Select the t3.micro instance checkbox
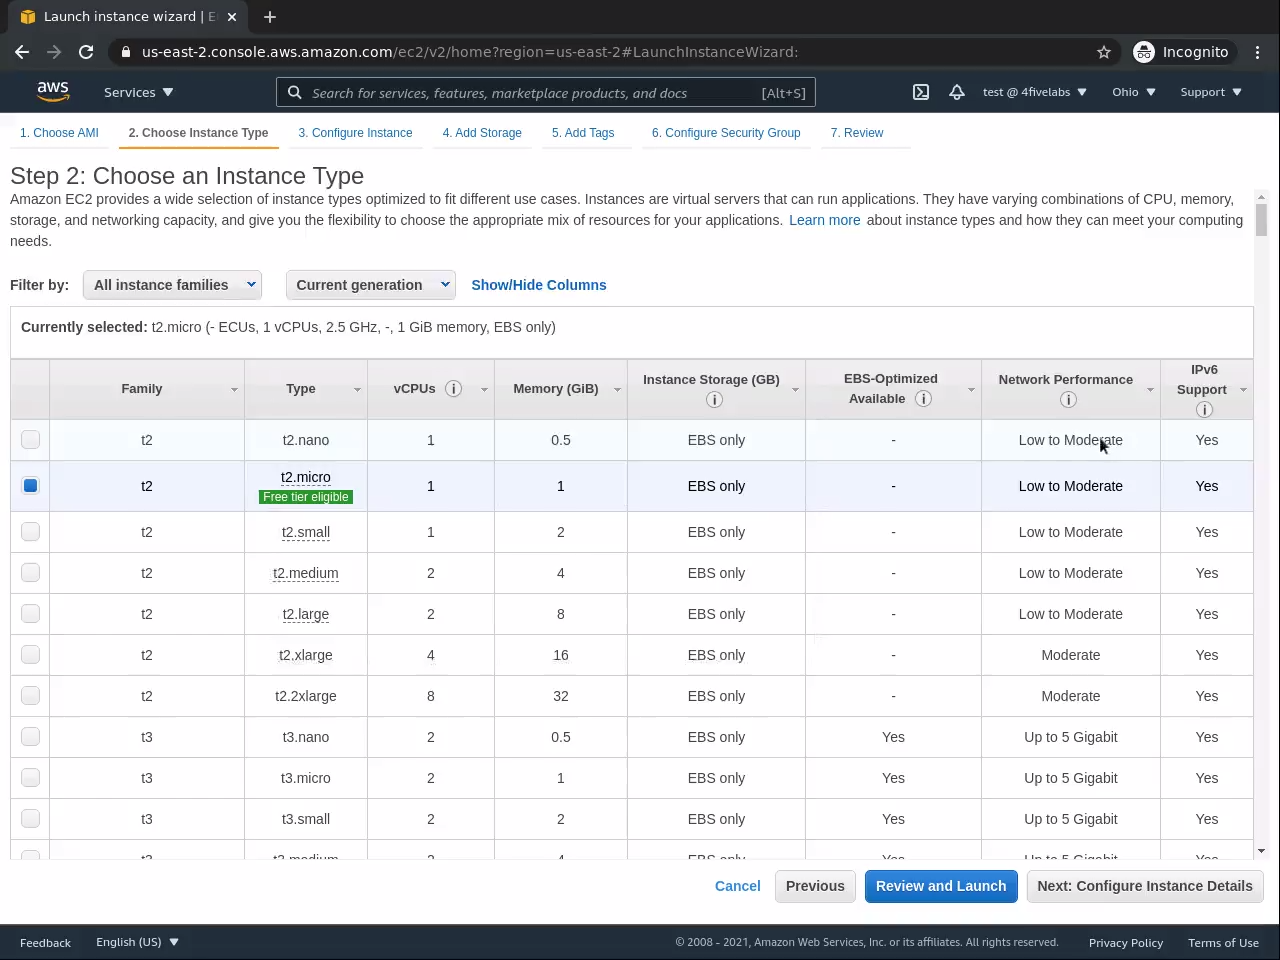The width and height of the screenshot is (1280, 960). click(x=31, y=778)
